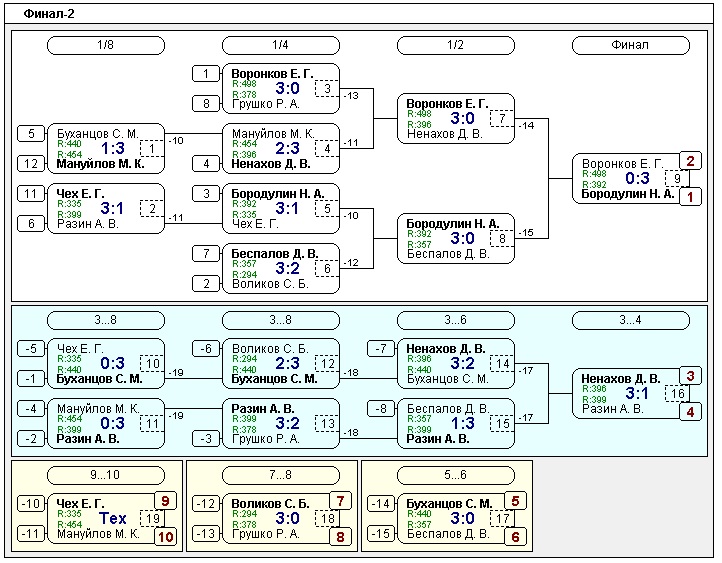Open the dashed match number 9 box in the final
Screen dimensions: 722x563
pyautogui.click(x=677, y=179)
